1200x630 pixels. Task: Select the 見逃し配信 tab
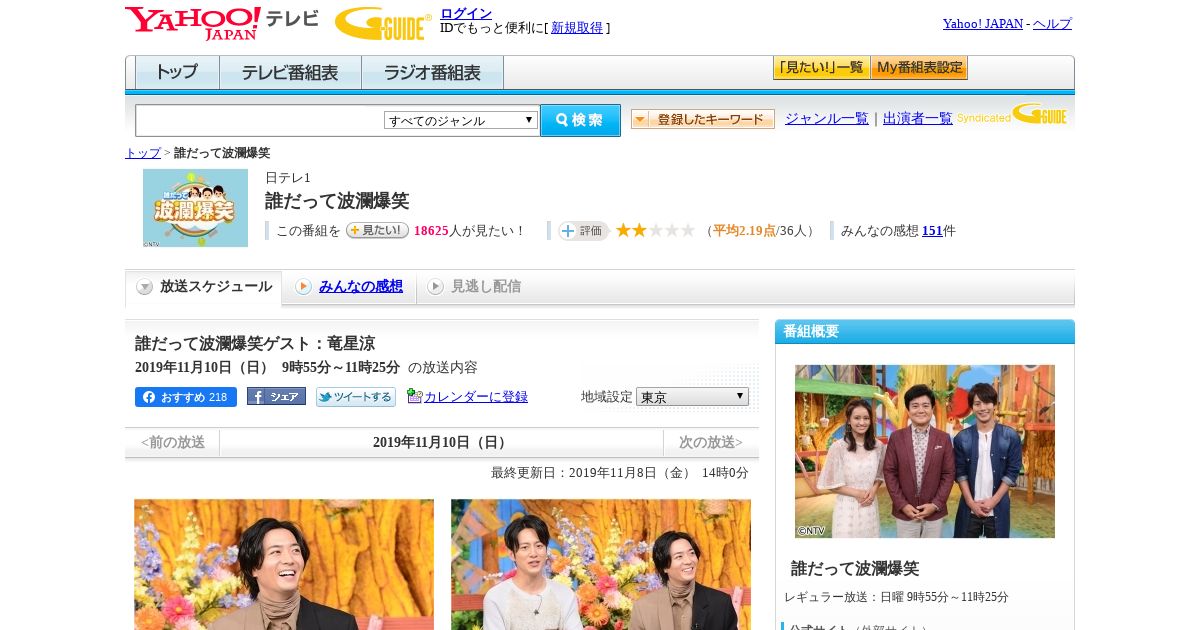click(x=475, y=287)
